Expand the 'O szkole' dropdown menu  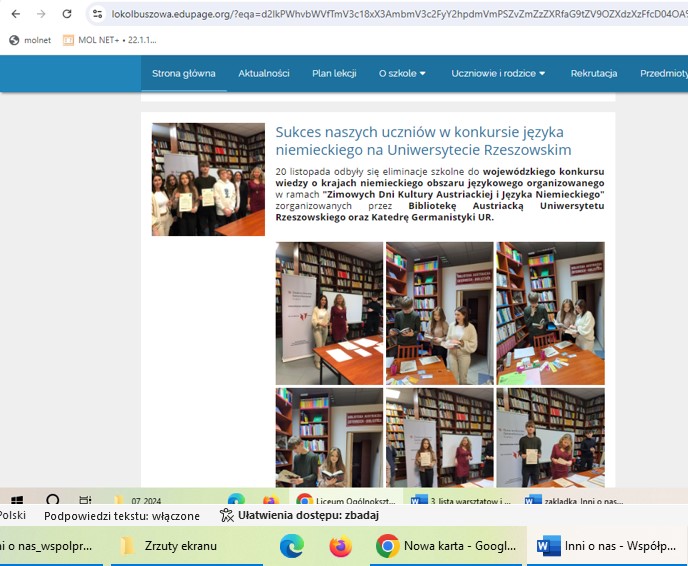click(402, 73)
